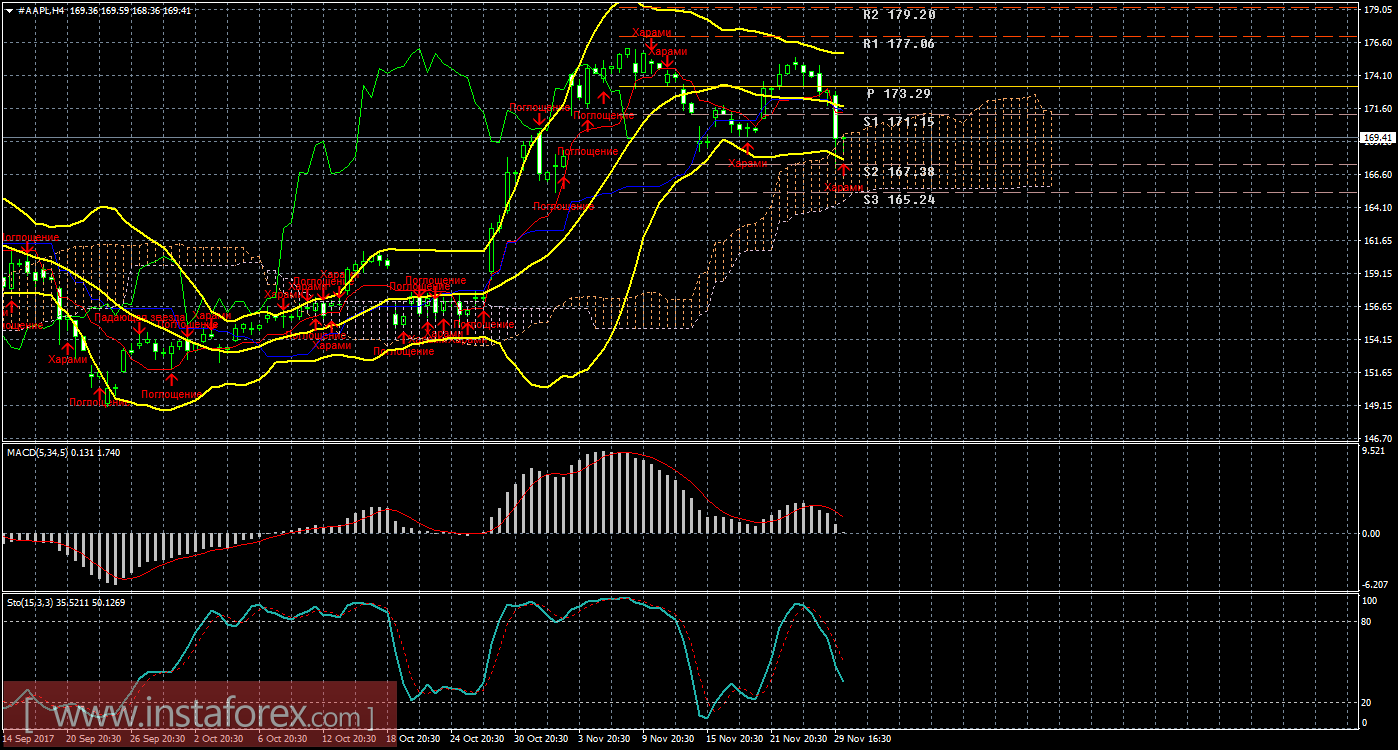
Task: Click the triangle arrow before #AAPL,H4
Action: click(8, 9)
